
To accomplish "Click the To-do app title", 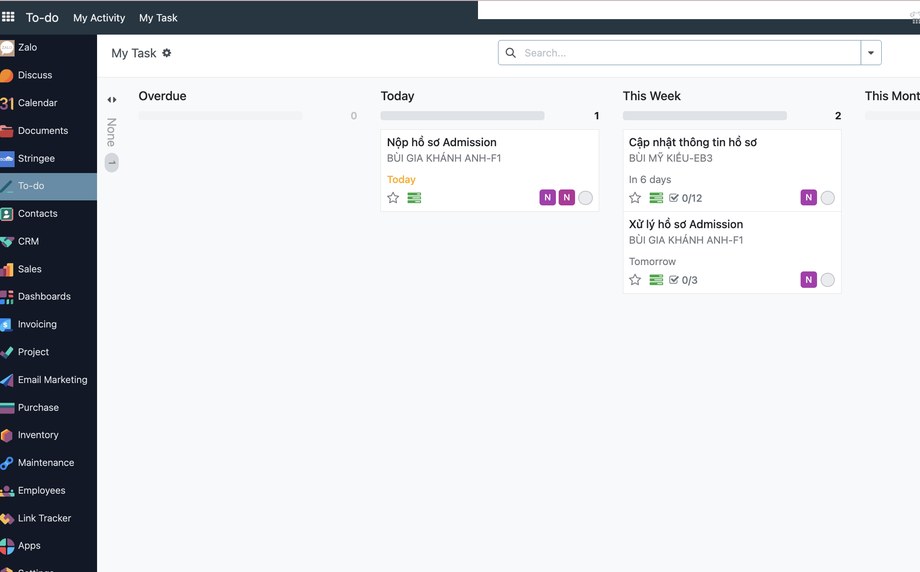I will tap(42, 18).
